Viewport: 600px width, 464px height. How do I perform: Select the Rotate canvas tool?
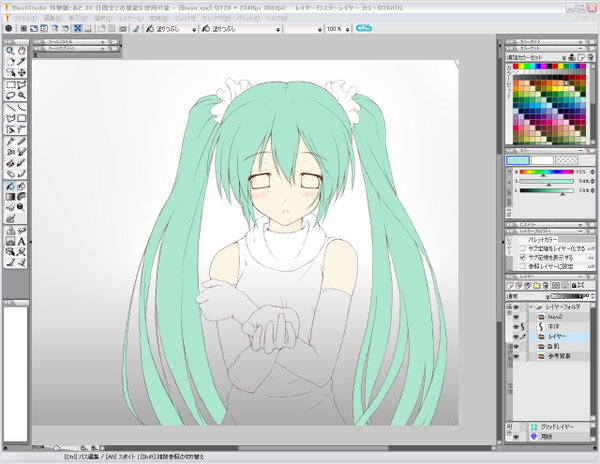click(10, 62)
